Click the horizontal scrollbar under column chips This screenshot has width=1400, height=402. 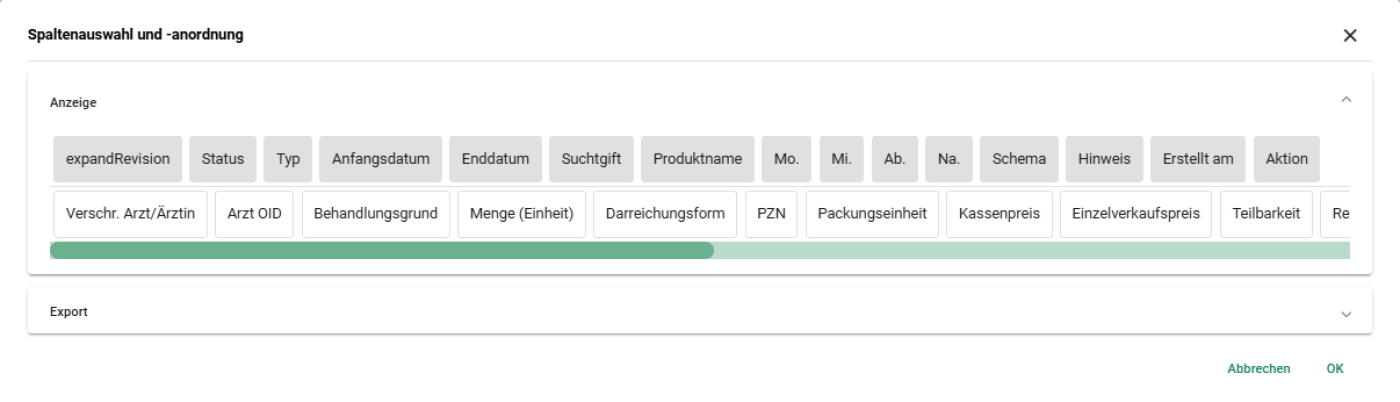pyautogui.click(x=382, y=250)
